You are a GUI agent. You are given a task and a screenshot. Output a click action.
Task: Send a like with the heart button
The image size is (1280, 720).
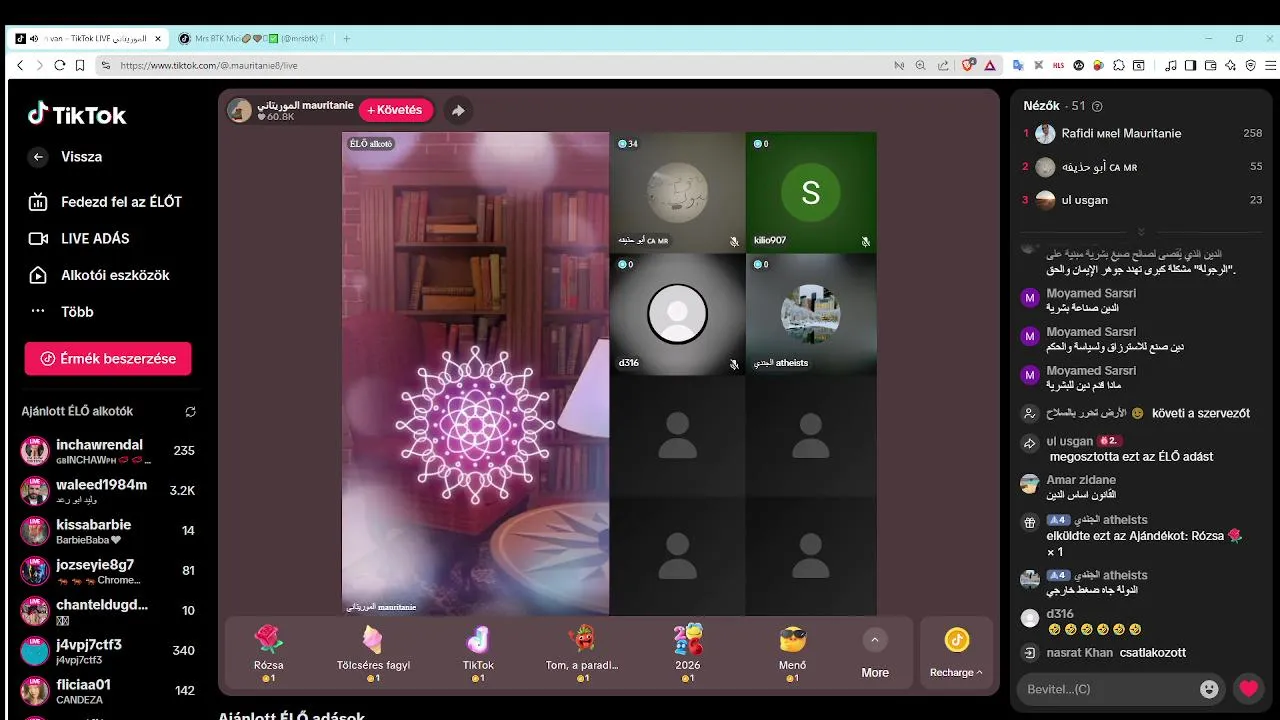[1248, 688]
